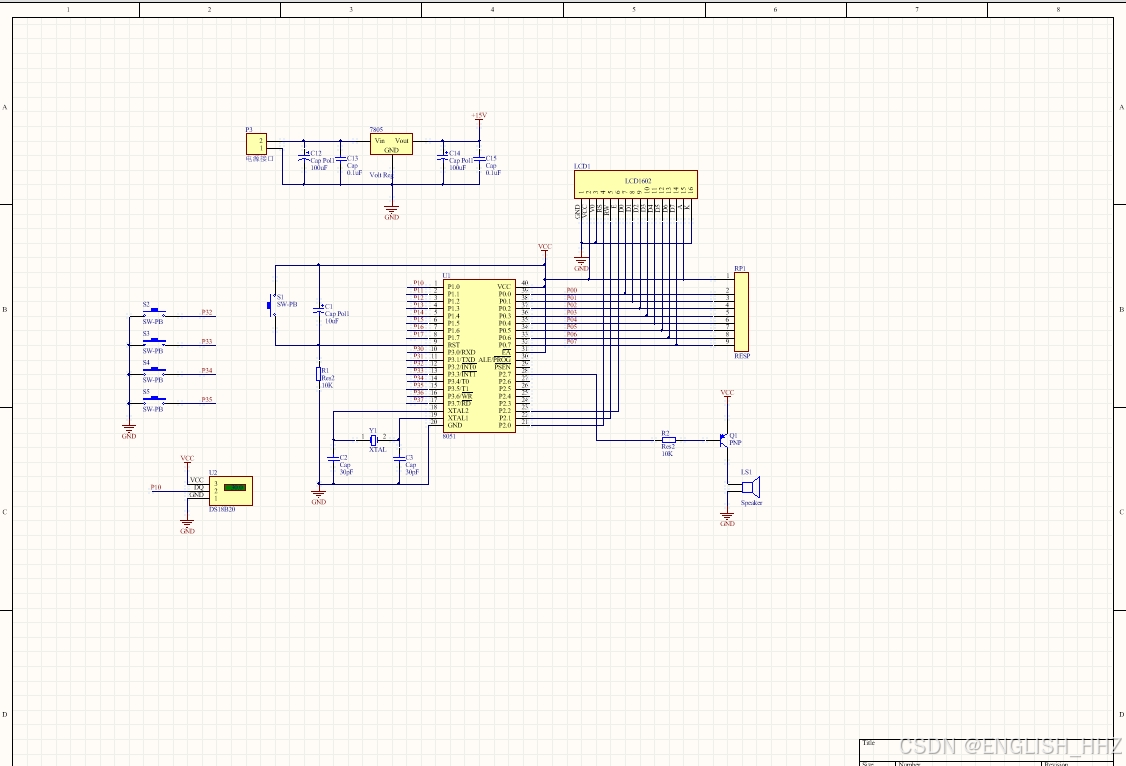Select base resistor R2 10K
The image size is (1126, 766).
click(x=669, y=440)
